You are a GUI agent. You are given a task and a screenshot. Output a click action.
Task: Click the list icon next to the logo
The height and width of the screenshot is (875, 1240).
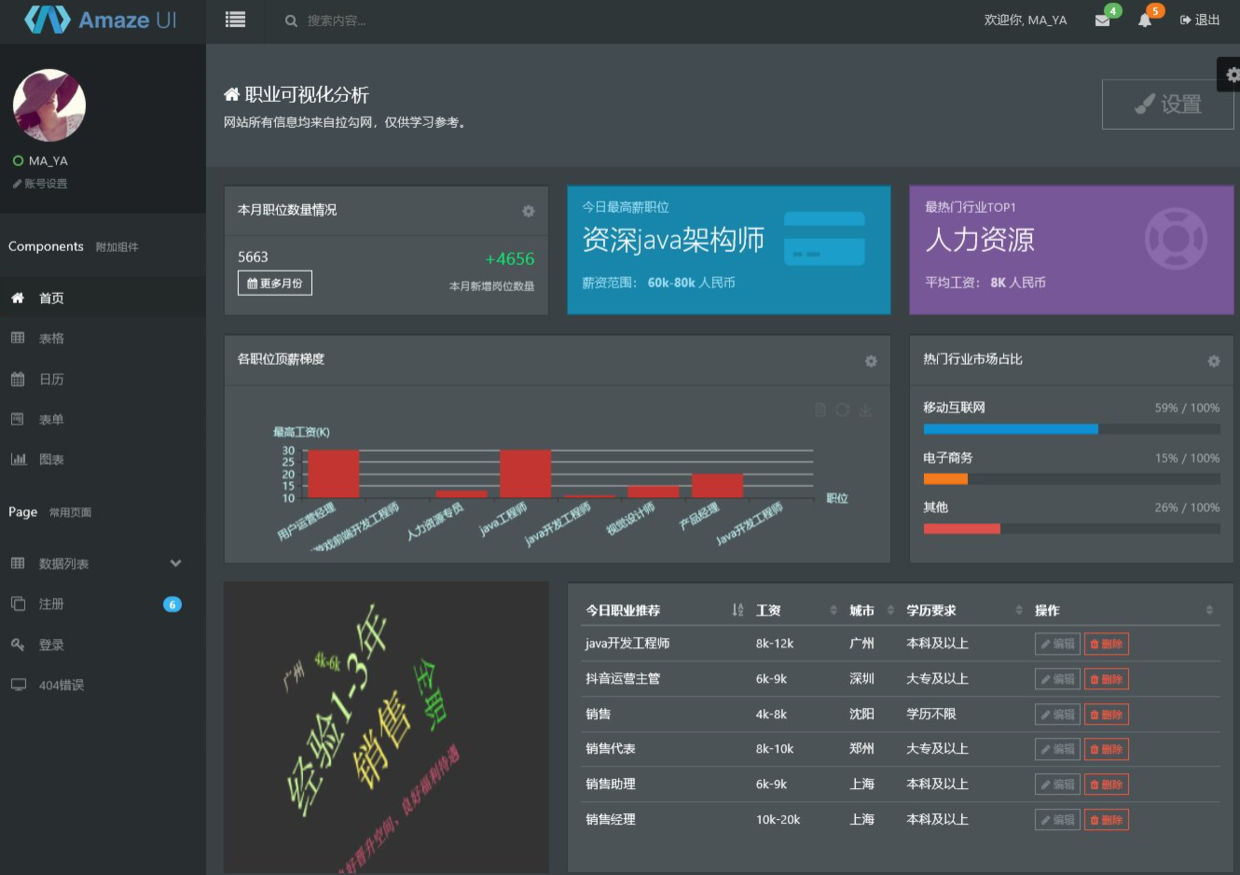(x=235, y=20)
